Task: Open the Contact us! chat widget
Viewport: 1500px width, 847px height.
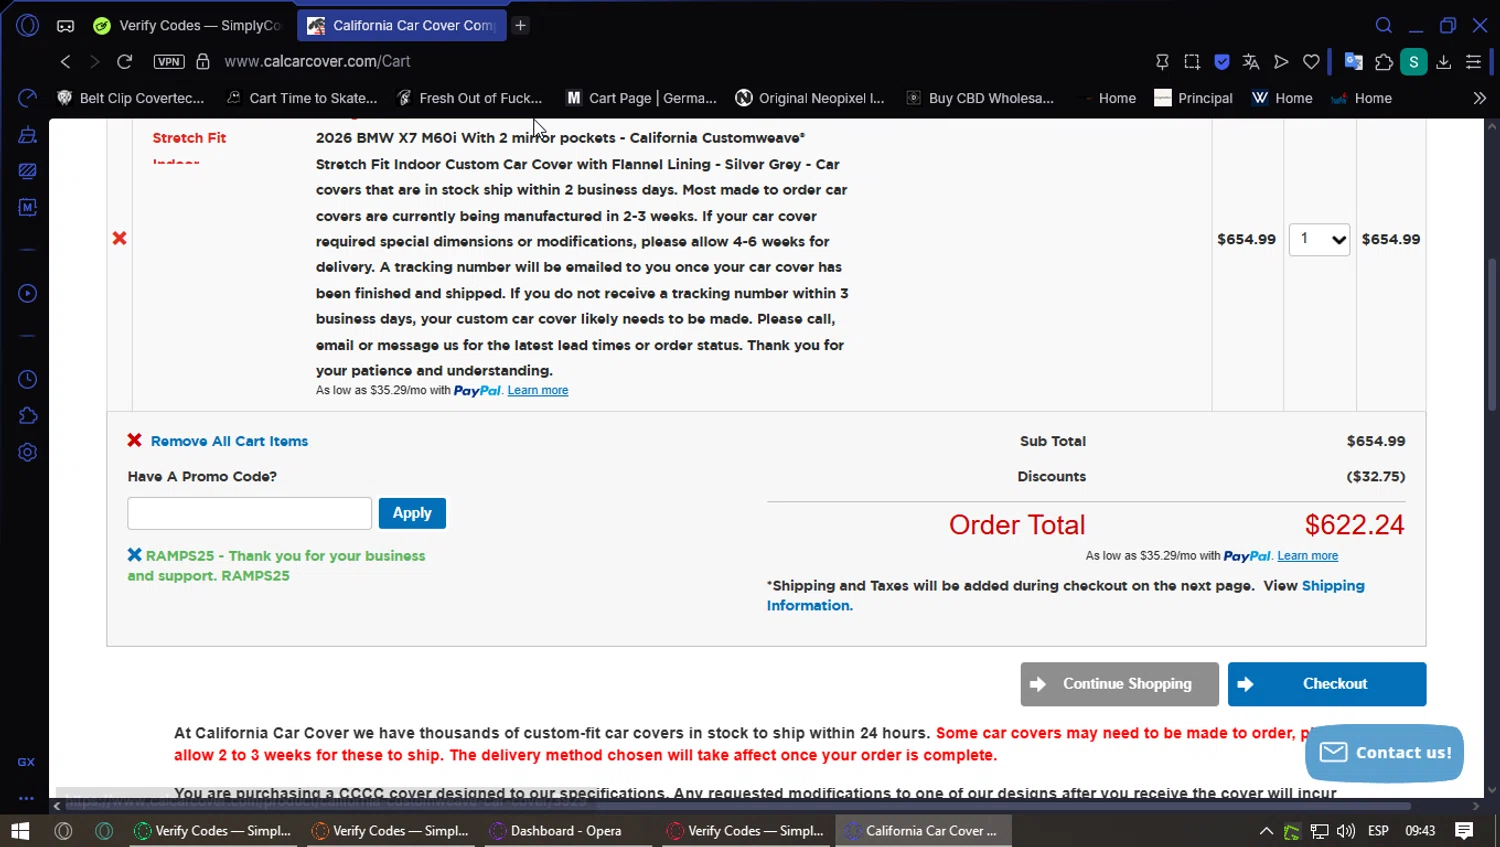Action: 1385,753
